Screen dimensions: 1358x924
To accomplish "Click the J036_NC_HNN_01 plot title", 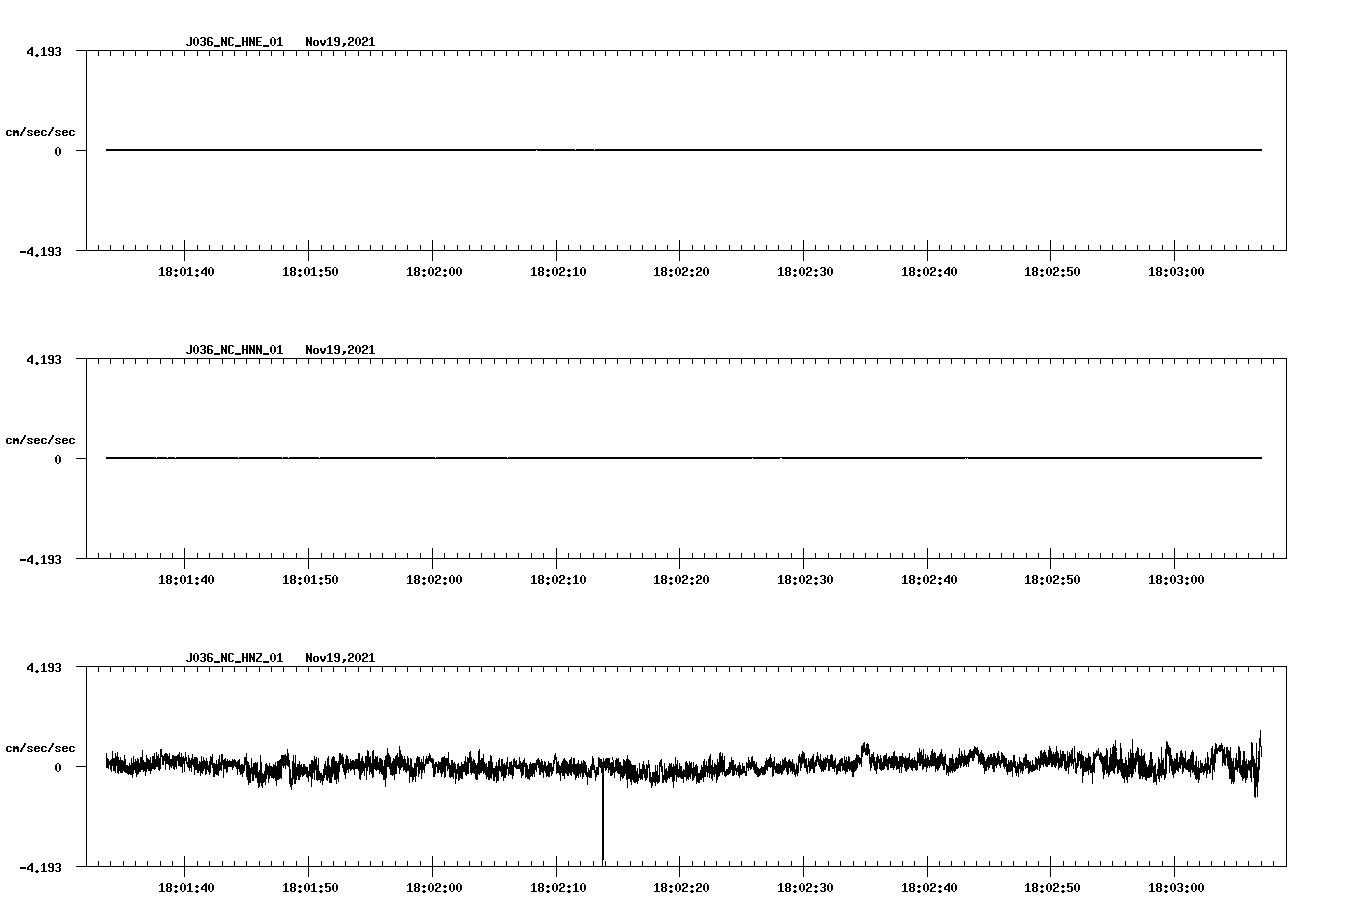I will pos(234,350).
